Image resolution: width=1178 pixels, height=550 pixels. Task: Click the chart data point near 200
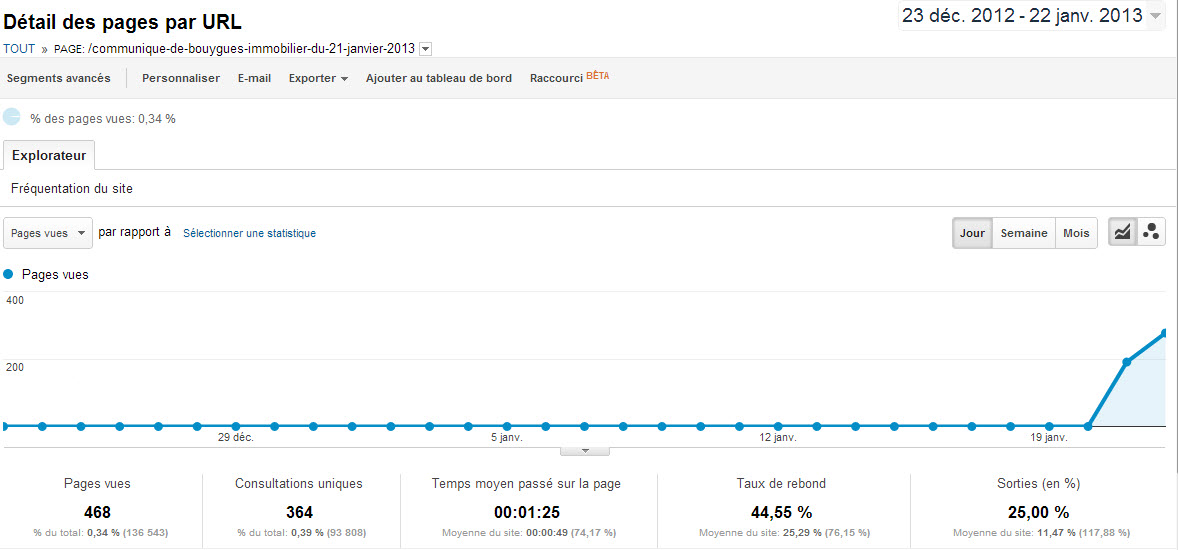pos(1126,362)
